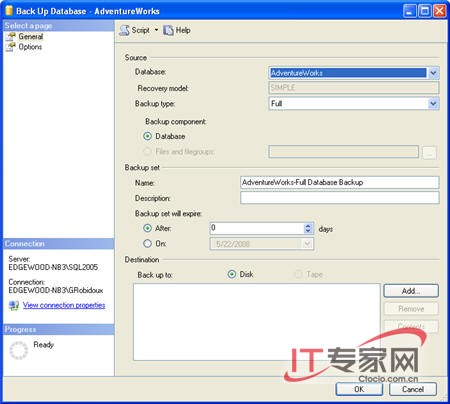This screenshot has height=404, width=450.
Task: Click the Help book icon
Action: coord(168,30)
